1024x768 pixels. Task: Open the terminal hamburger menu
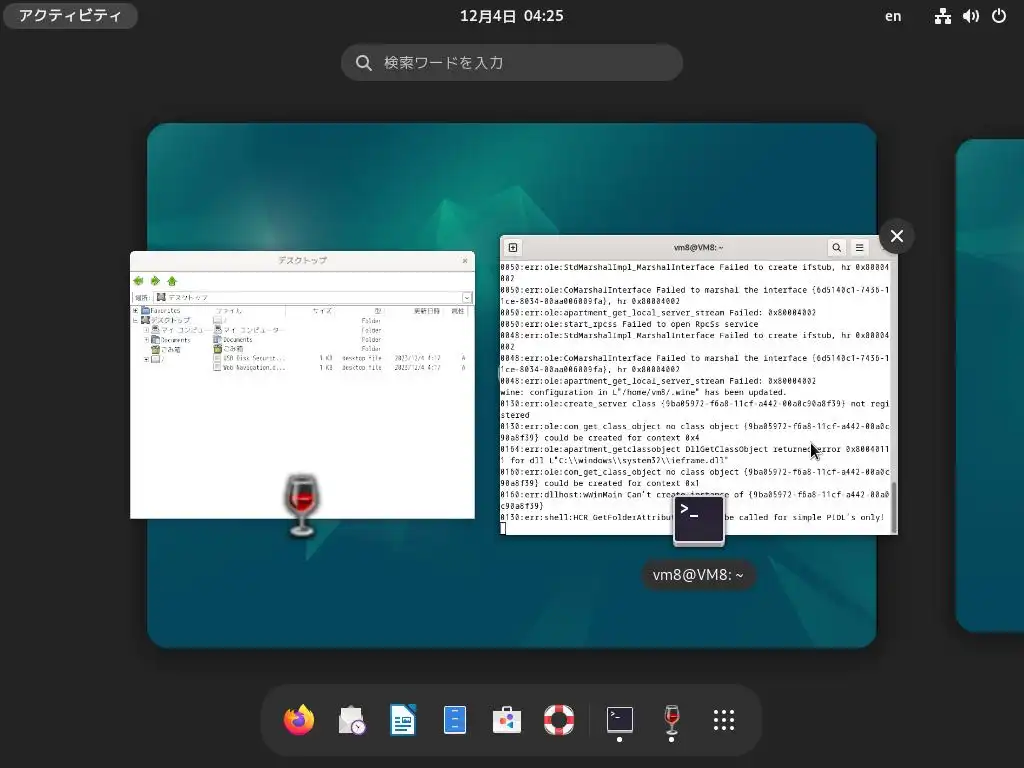[x=859, y=248]
